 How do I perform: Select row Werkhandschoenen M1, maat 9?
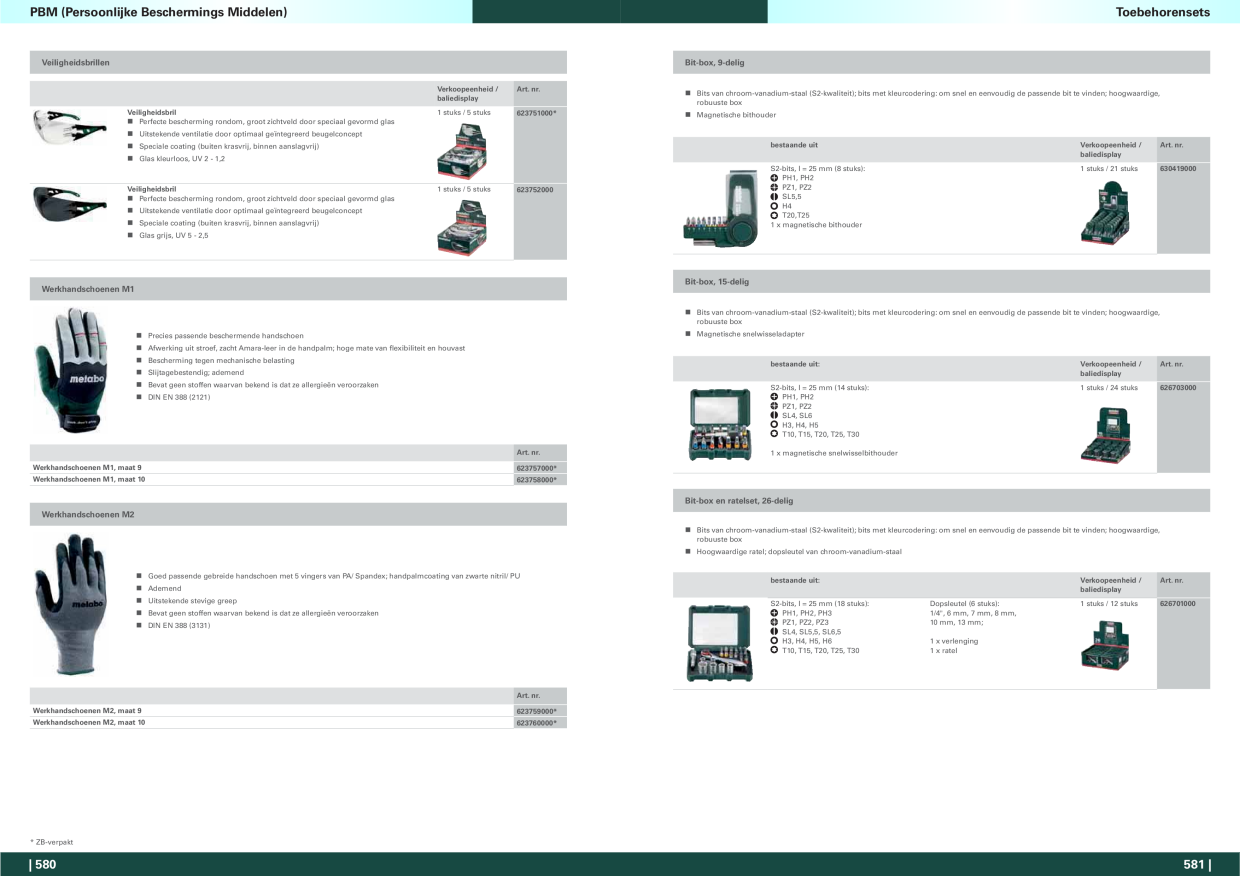(298, 468)
